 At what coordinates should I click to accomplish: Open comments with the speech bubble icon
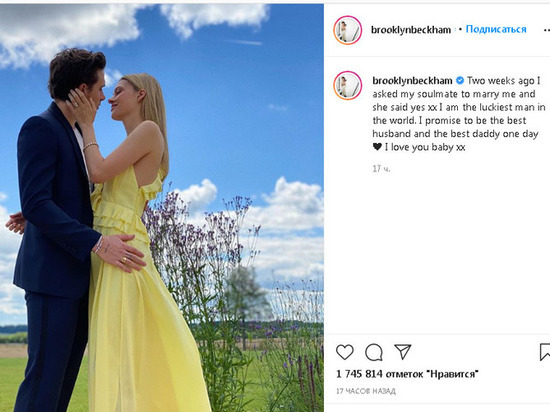point(374,352)
